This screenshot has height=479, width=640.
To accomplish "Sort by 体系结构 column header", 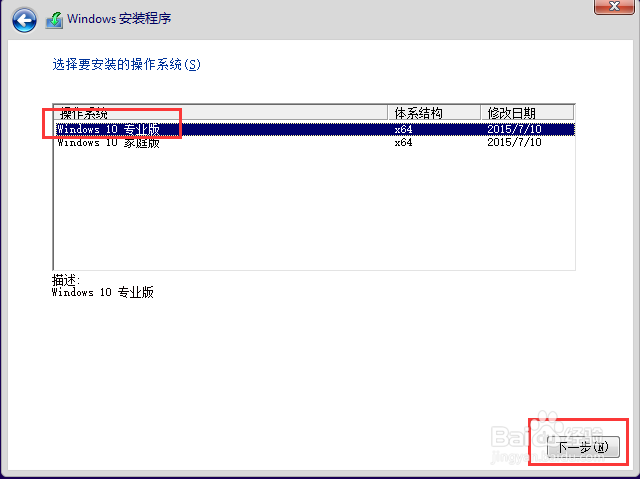I will pyautogui.click(x=434, y=113).
